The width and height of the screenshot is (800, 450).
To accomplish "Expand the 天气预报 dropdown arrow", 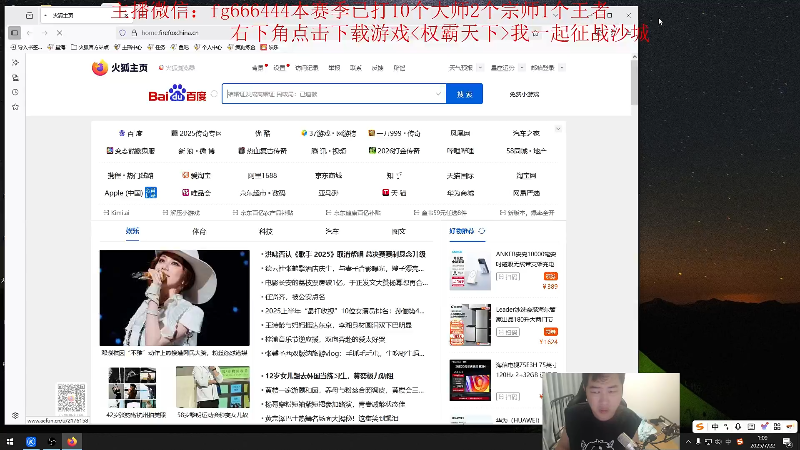I will [480, 67].
